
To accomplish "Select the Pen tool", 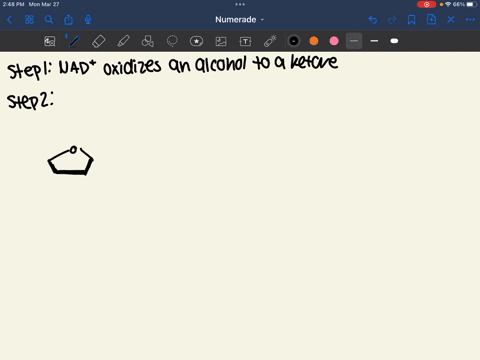I will (x=74, y=41).
